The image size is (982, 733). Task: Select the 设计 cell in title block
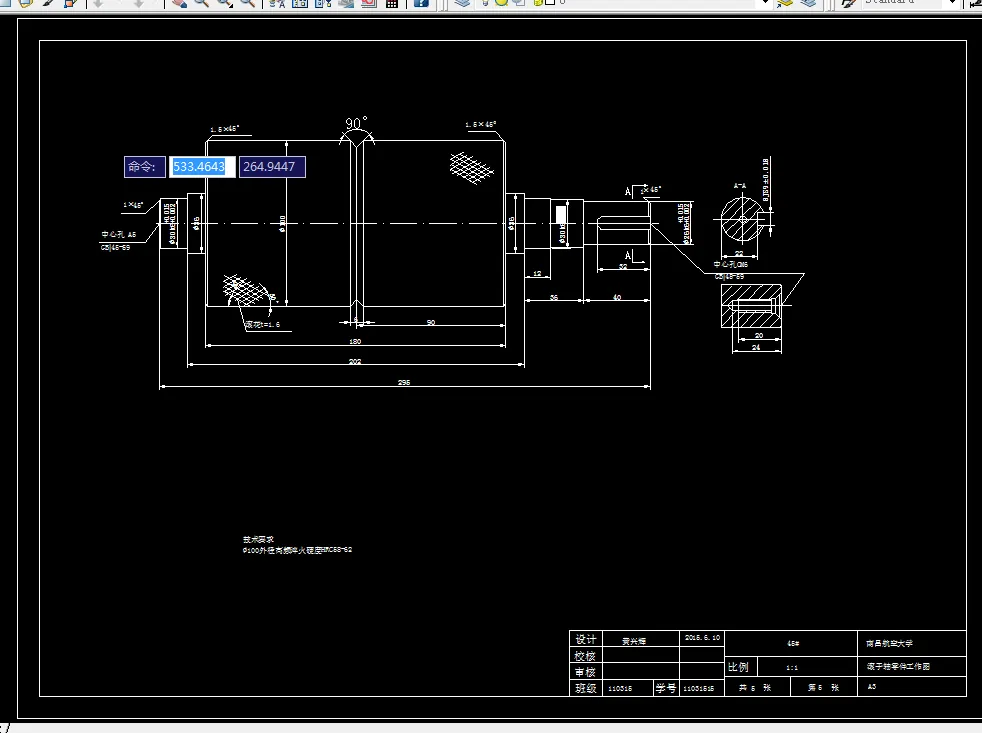click(586, 639)
